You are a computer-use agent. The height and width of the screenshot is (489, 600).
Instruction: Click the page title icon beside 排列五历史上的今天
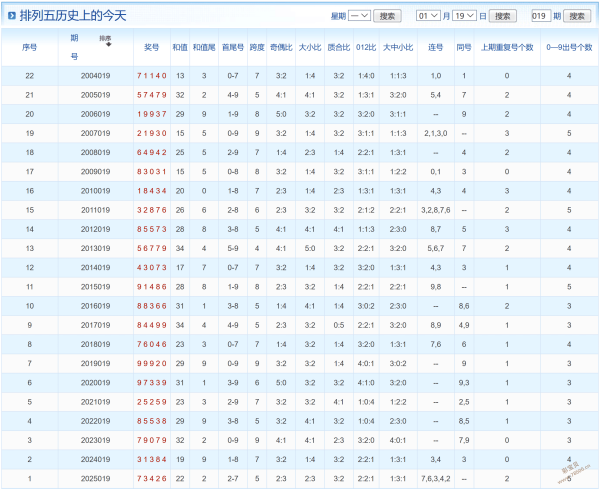tap(11, 16)
